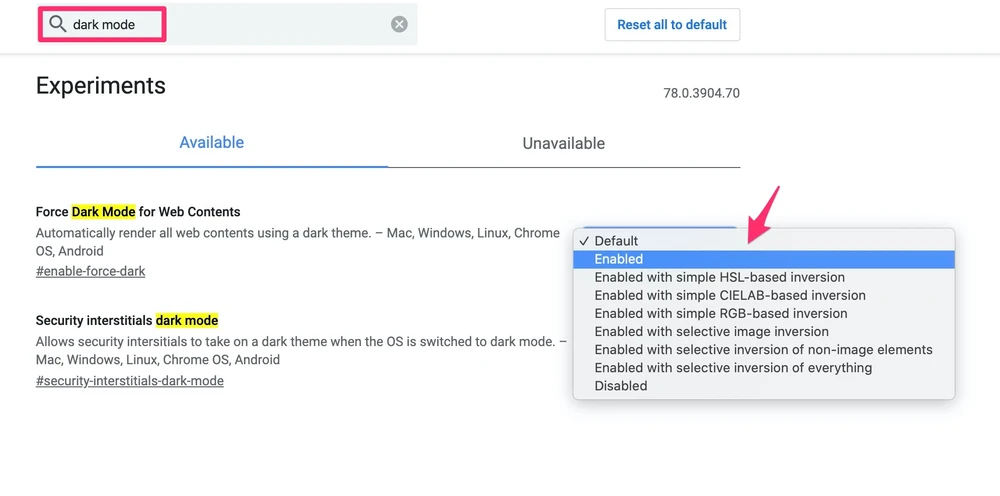Select Enabled with simple CIELAB-based inversion
Image resolution: width=1000 pixels, height=496 pixels.
pos(729,295)
